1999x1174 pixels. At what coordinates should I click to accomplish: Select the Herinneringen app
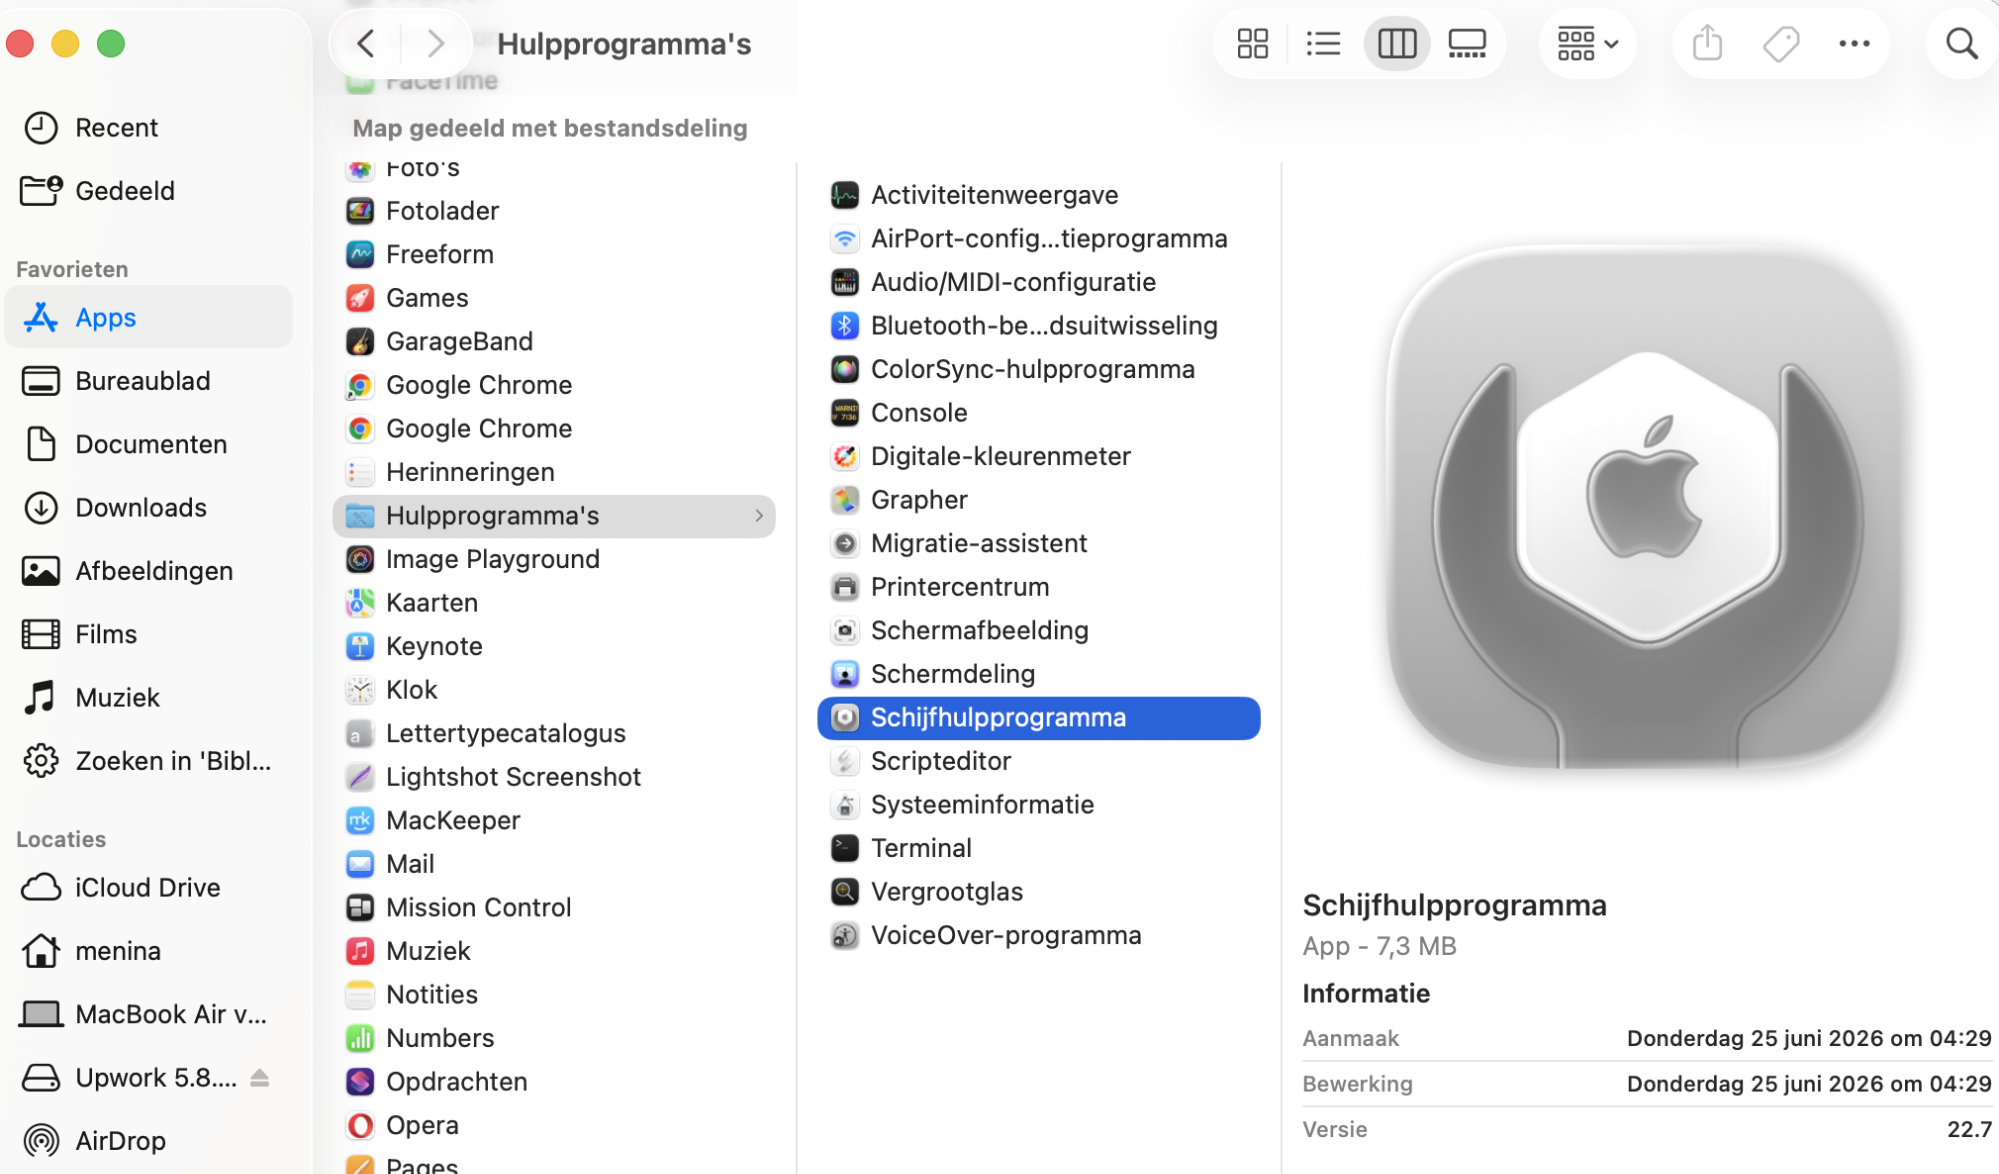554,471
